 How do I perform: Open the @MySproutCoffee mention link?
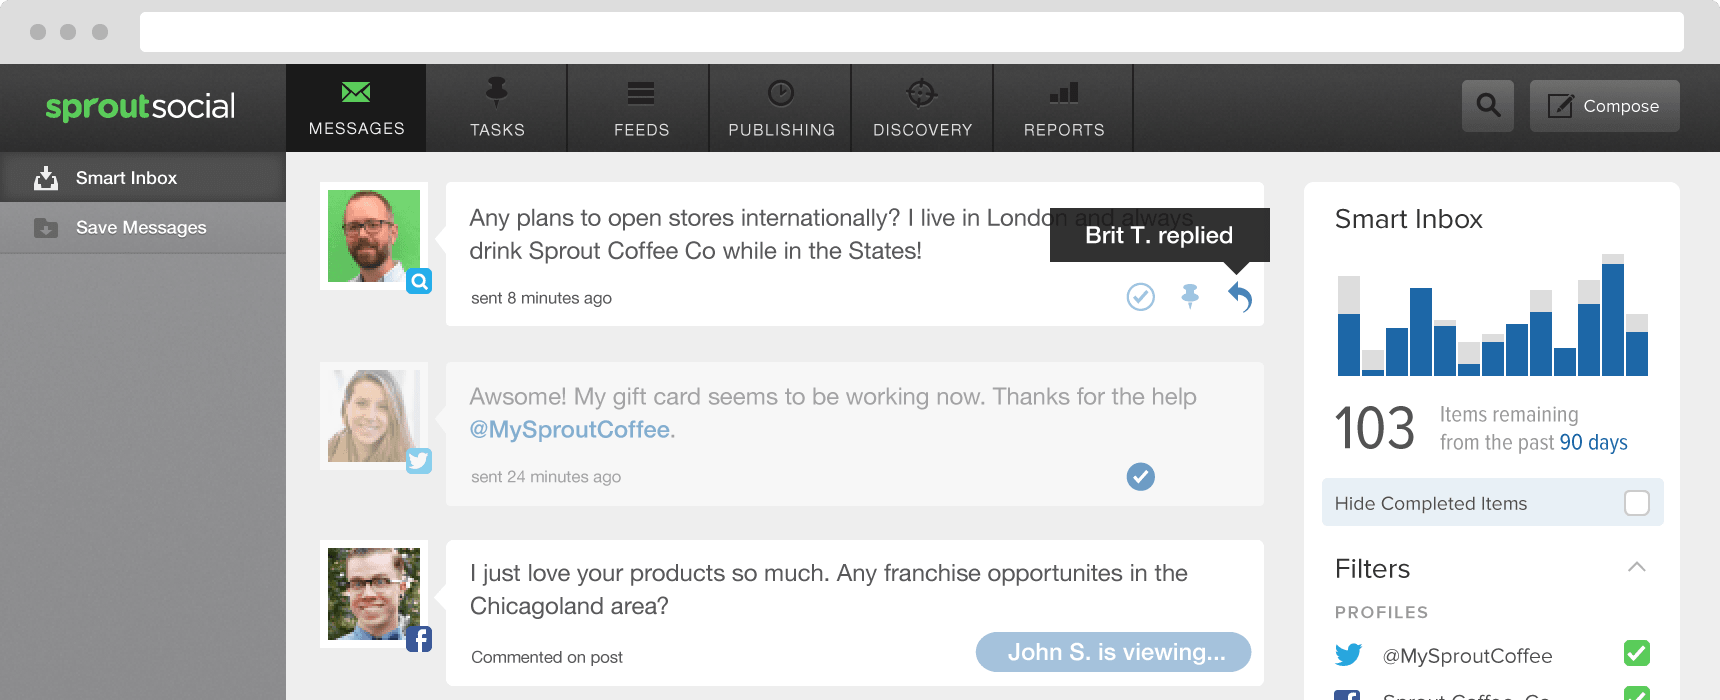pyautogui.click(x=570, y=430)
